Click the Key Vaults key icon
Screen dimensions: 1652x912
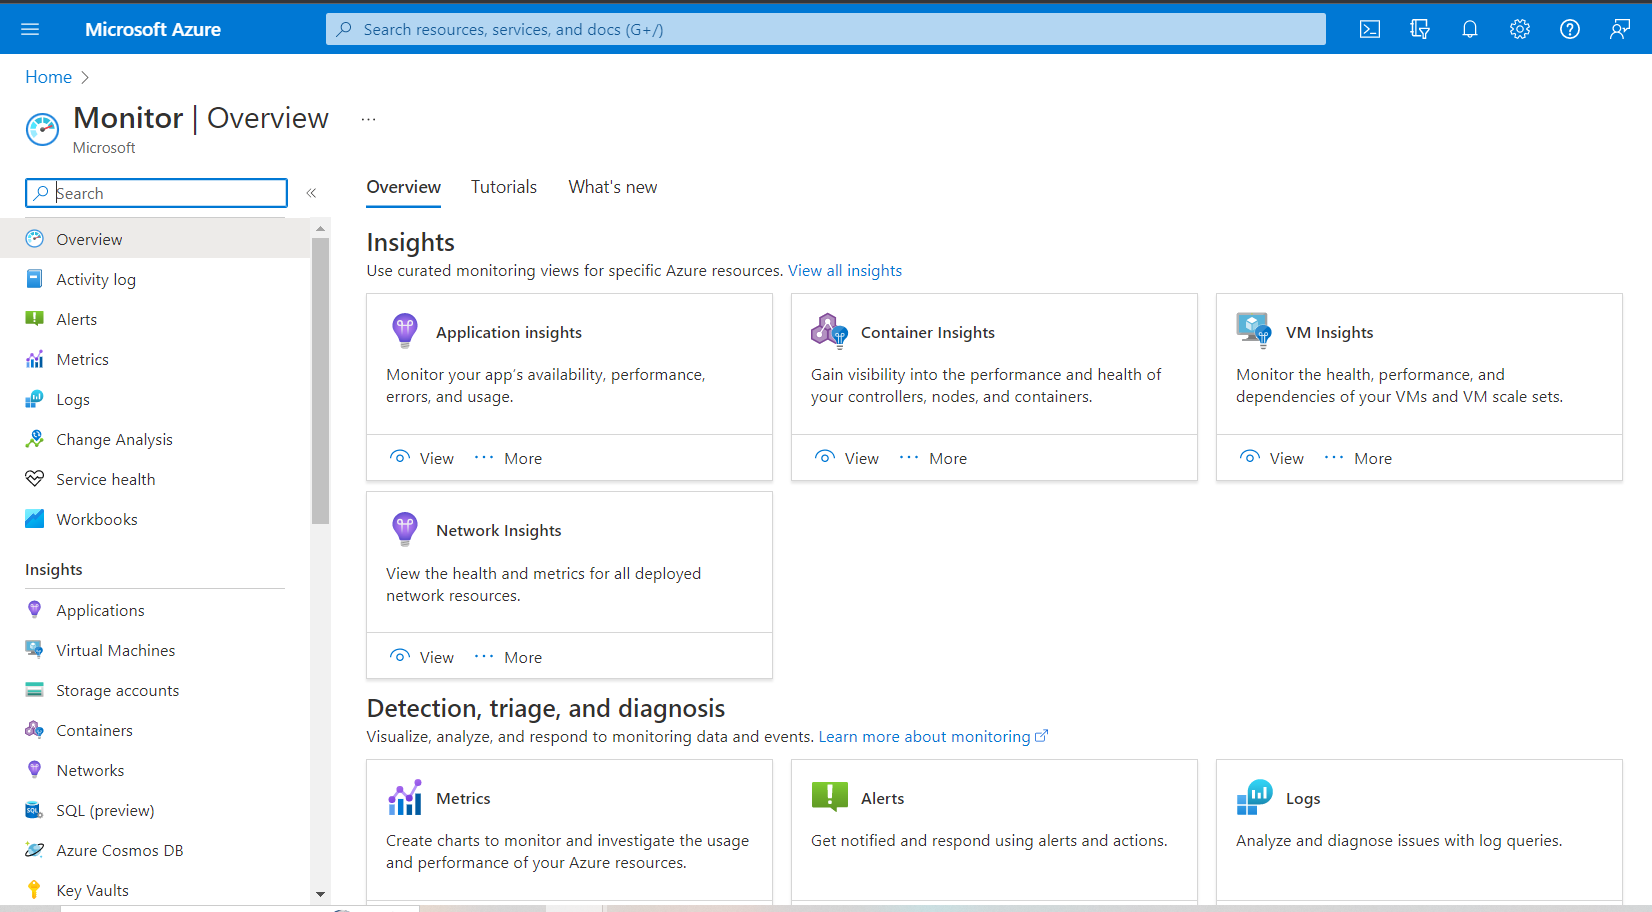(34, 890)
